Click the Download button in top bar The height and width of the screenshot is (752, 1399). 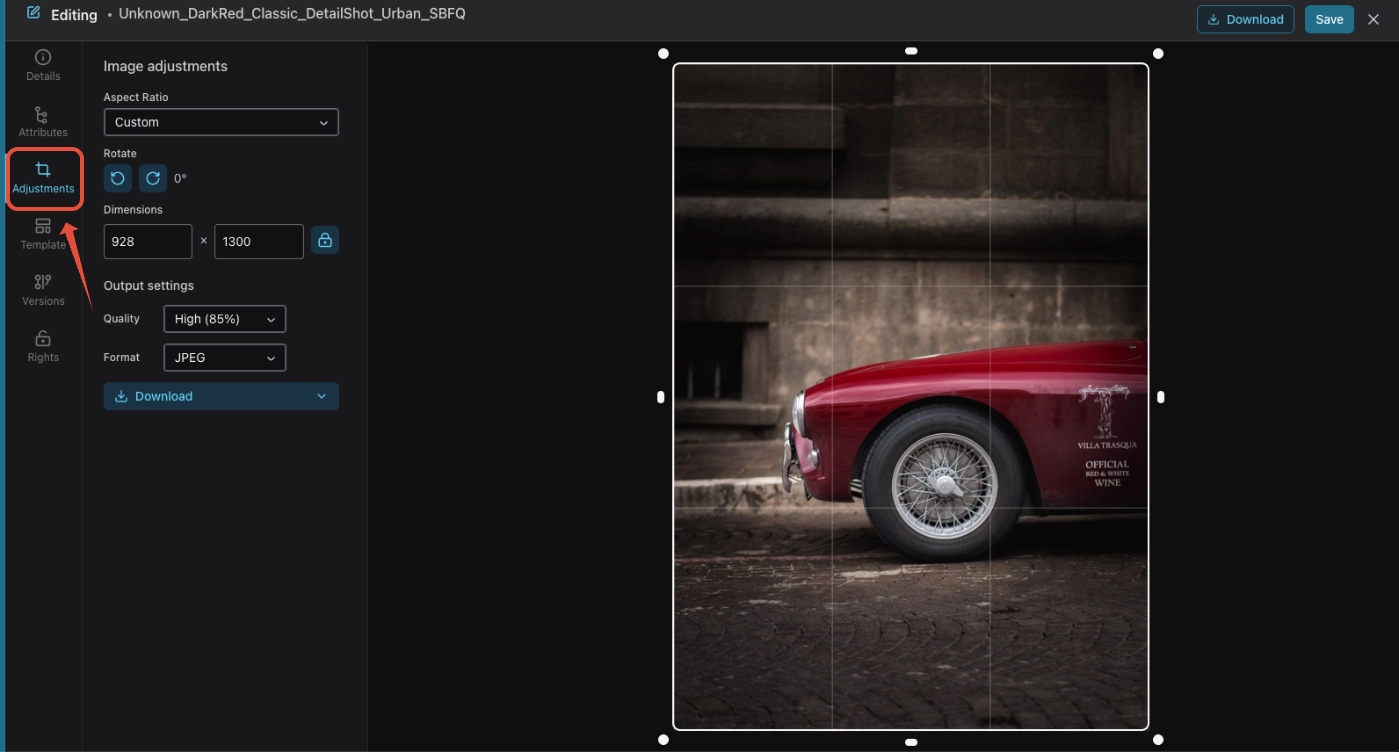[1245, 19]
